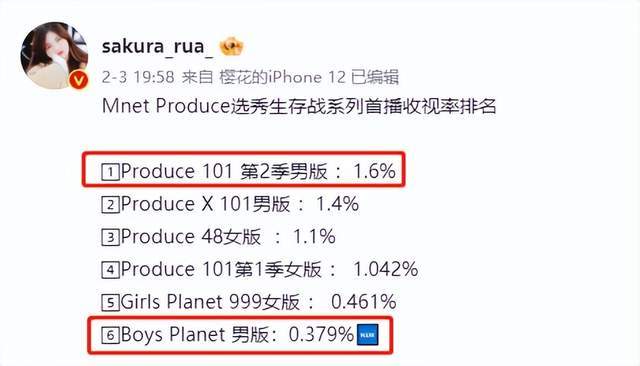Click the boxed number 6 icon

(x=110, y=335)
